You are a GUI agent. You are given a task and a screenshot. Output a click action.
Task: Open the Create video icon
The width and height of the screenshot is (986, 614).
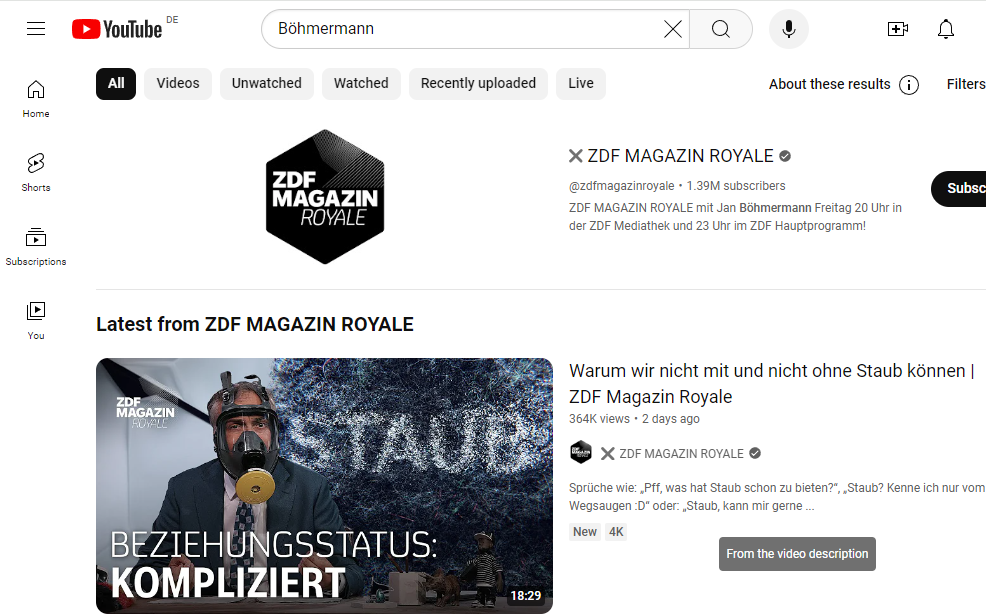tap(897, 29)
